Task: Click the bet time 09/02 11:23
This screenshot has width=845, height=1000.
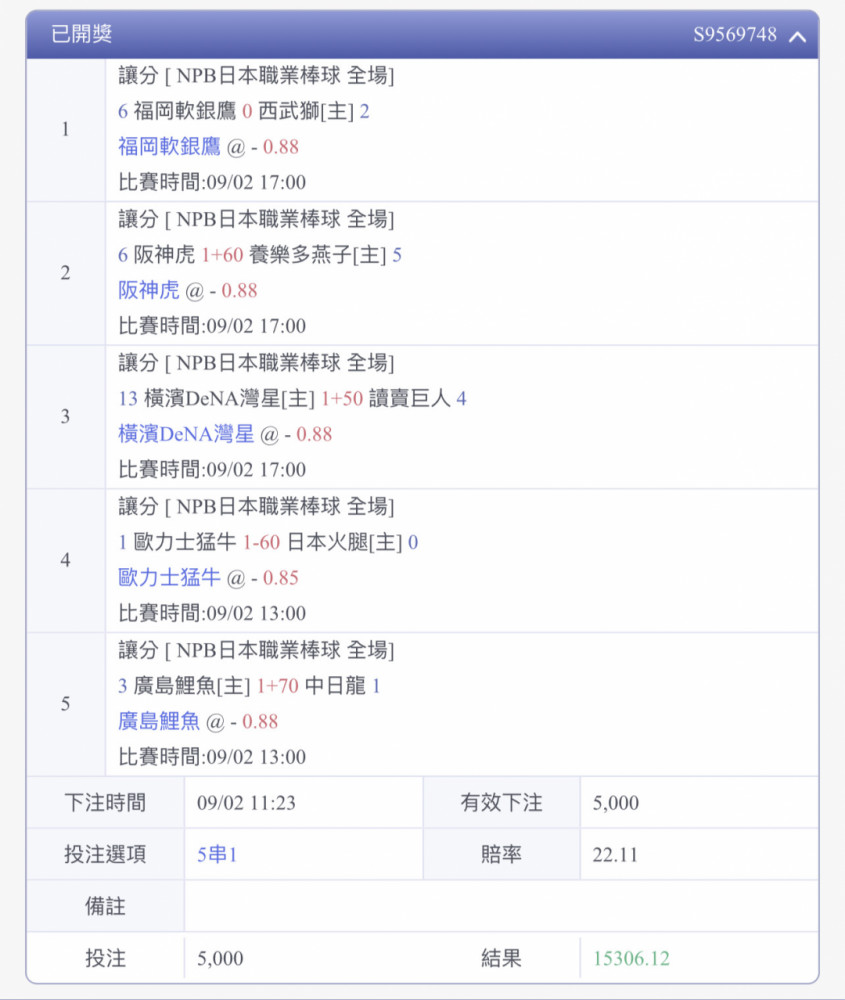Action: 246,803
